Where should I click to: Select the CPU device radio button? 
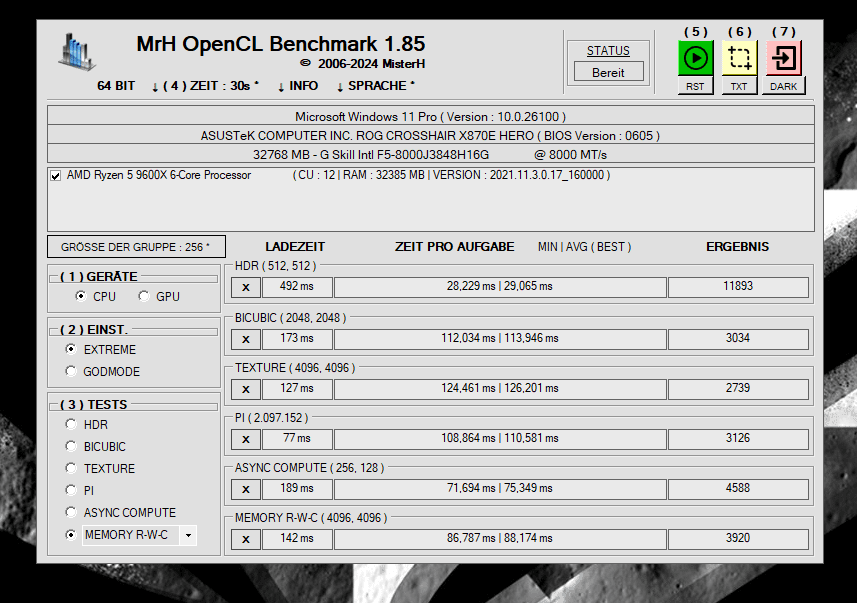(81, 296)
